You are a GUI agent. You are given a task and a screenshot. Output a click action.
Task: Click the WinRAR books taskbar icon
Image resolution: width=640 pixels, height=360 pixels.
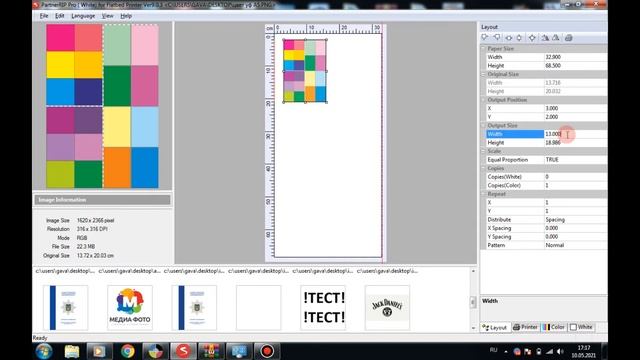click(x=211, y=351)
